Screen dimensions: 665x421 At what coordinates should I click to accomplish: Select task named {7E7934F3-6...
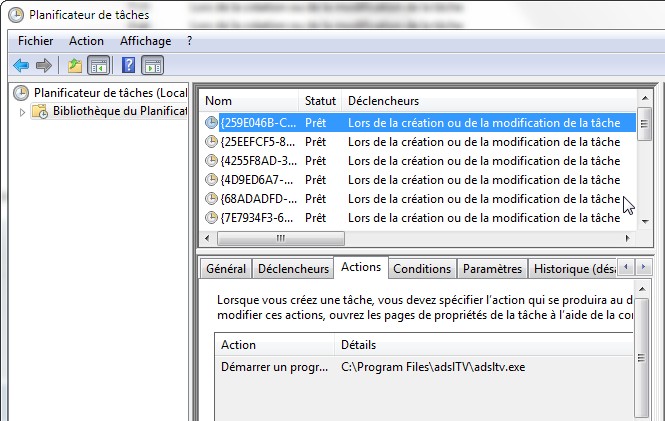pyautogui.click(x=257, y=218)
